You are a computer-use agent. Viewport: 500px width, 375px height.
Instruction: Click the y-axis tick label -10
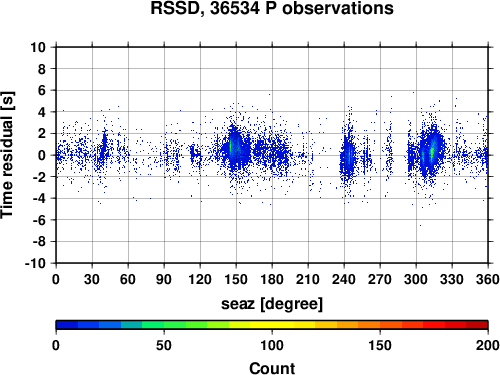click(35, 263)
